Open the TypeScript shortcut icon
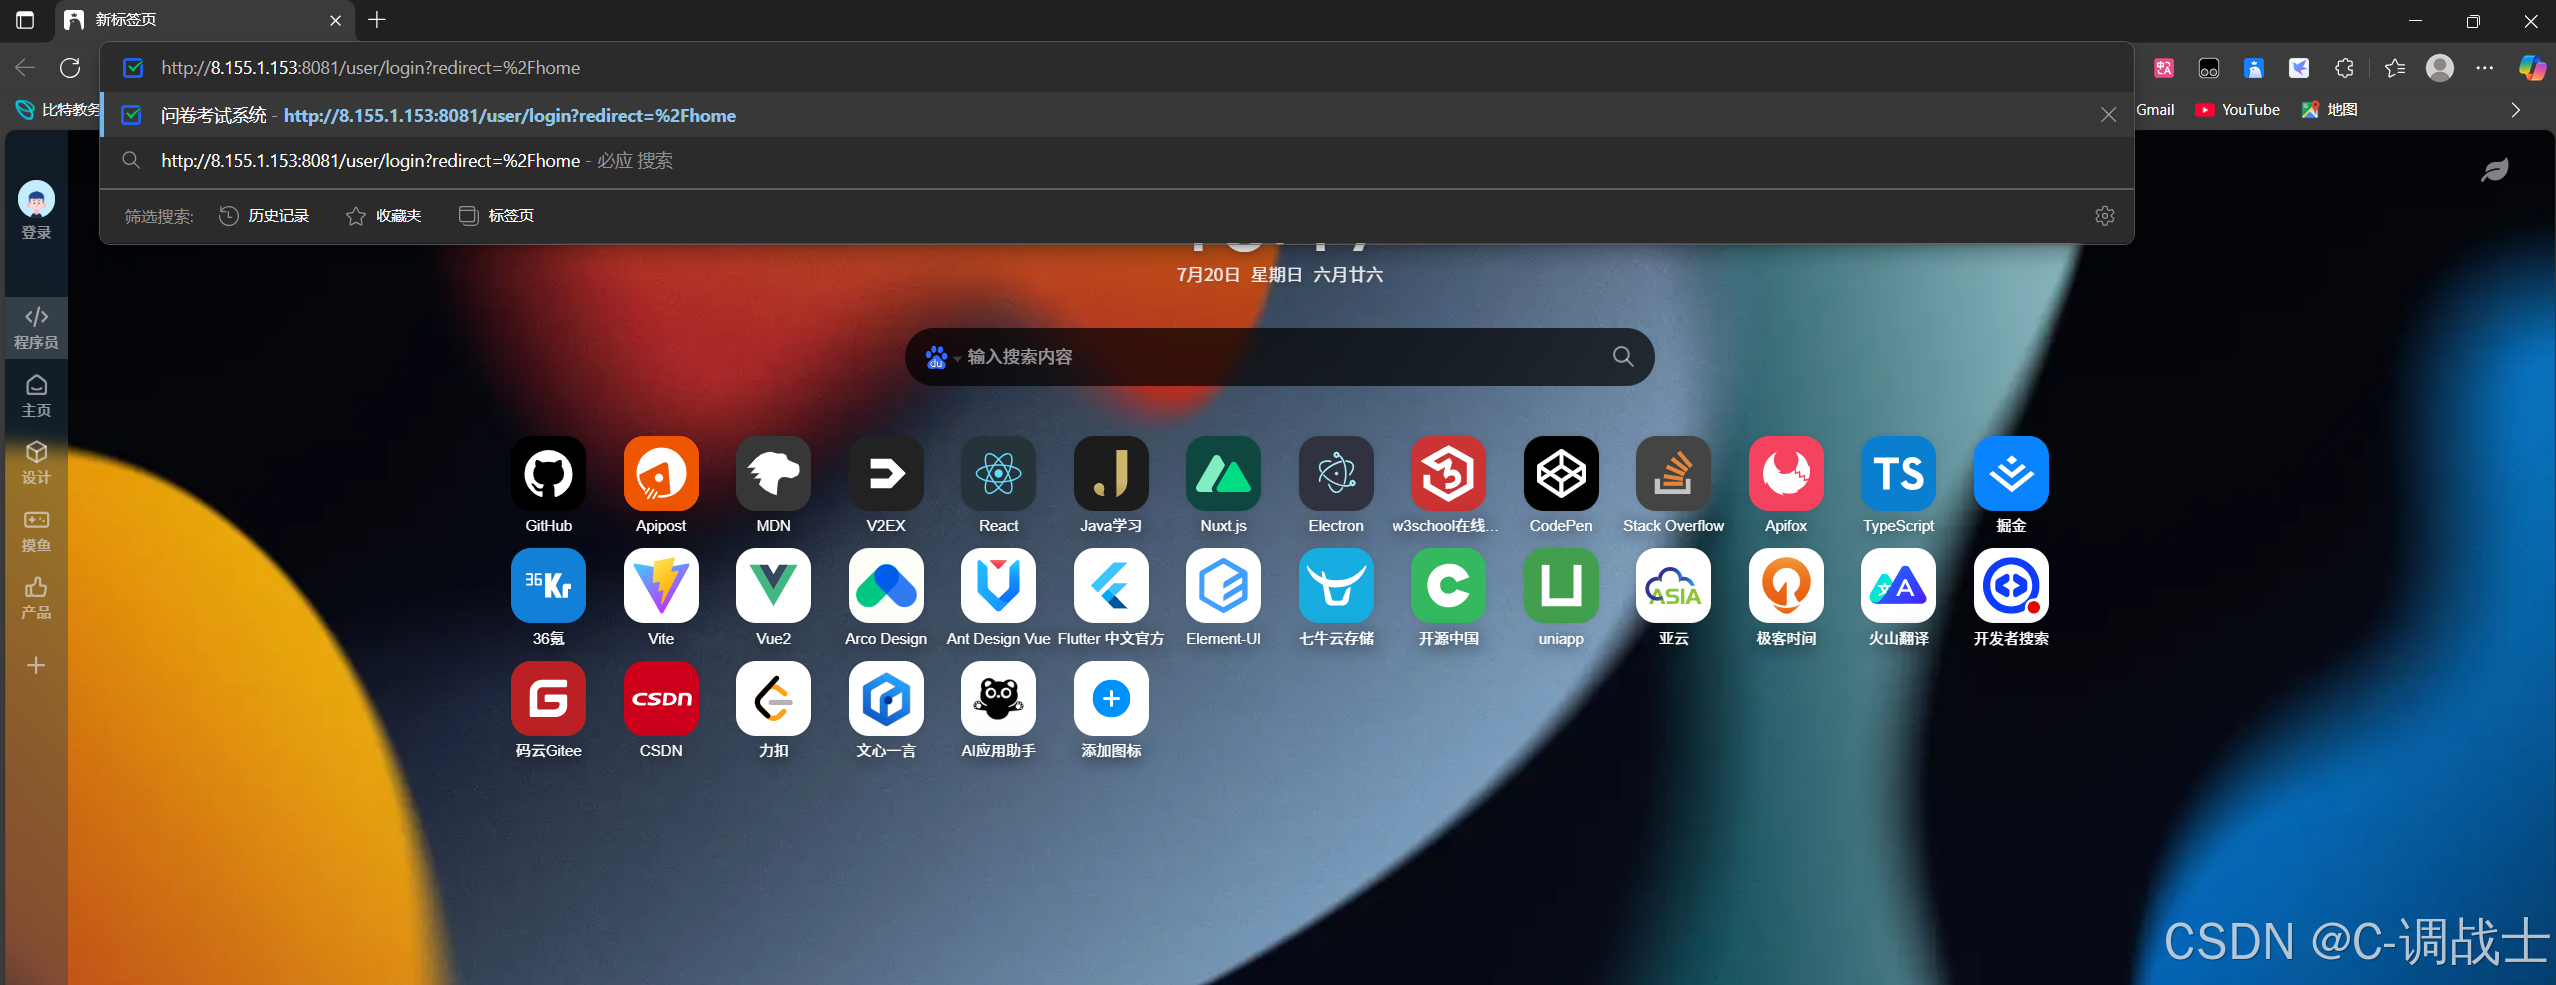 (x=1898, y=473)
